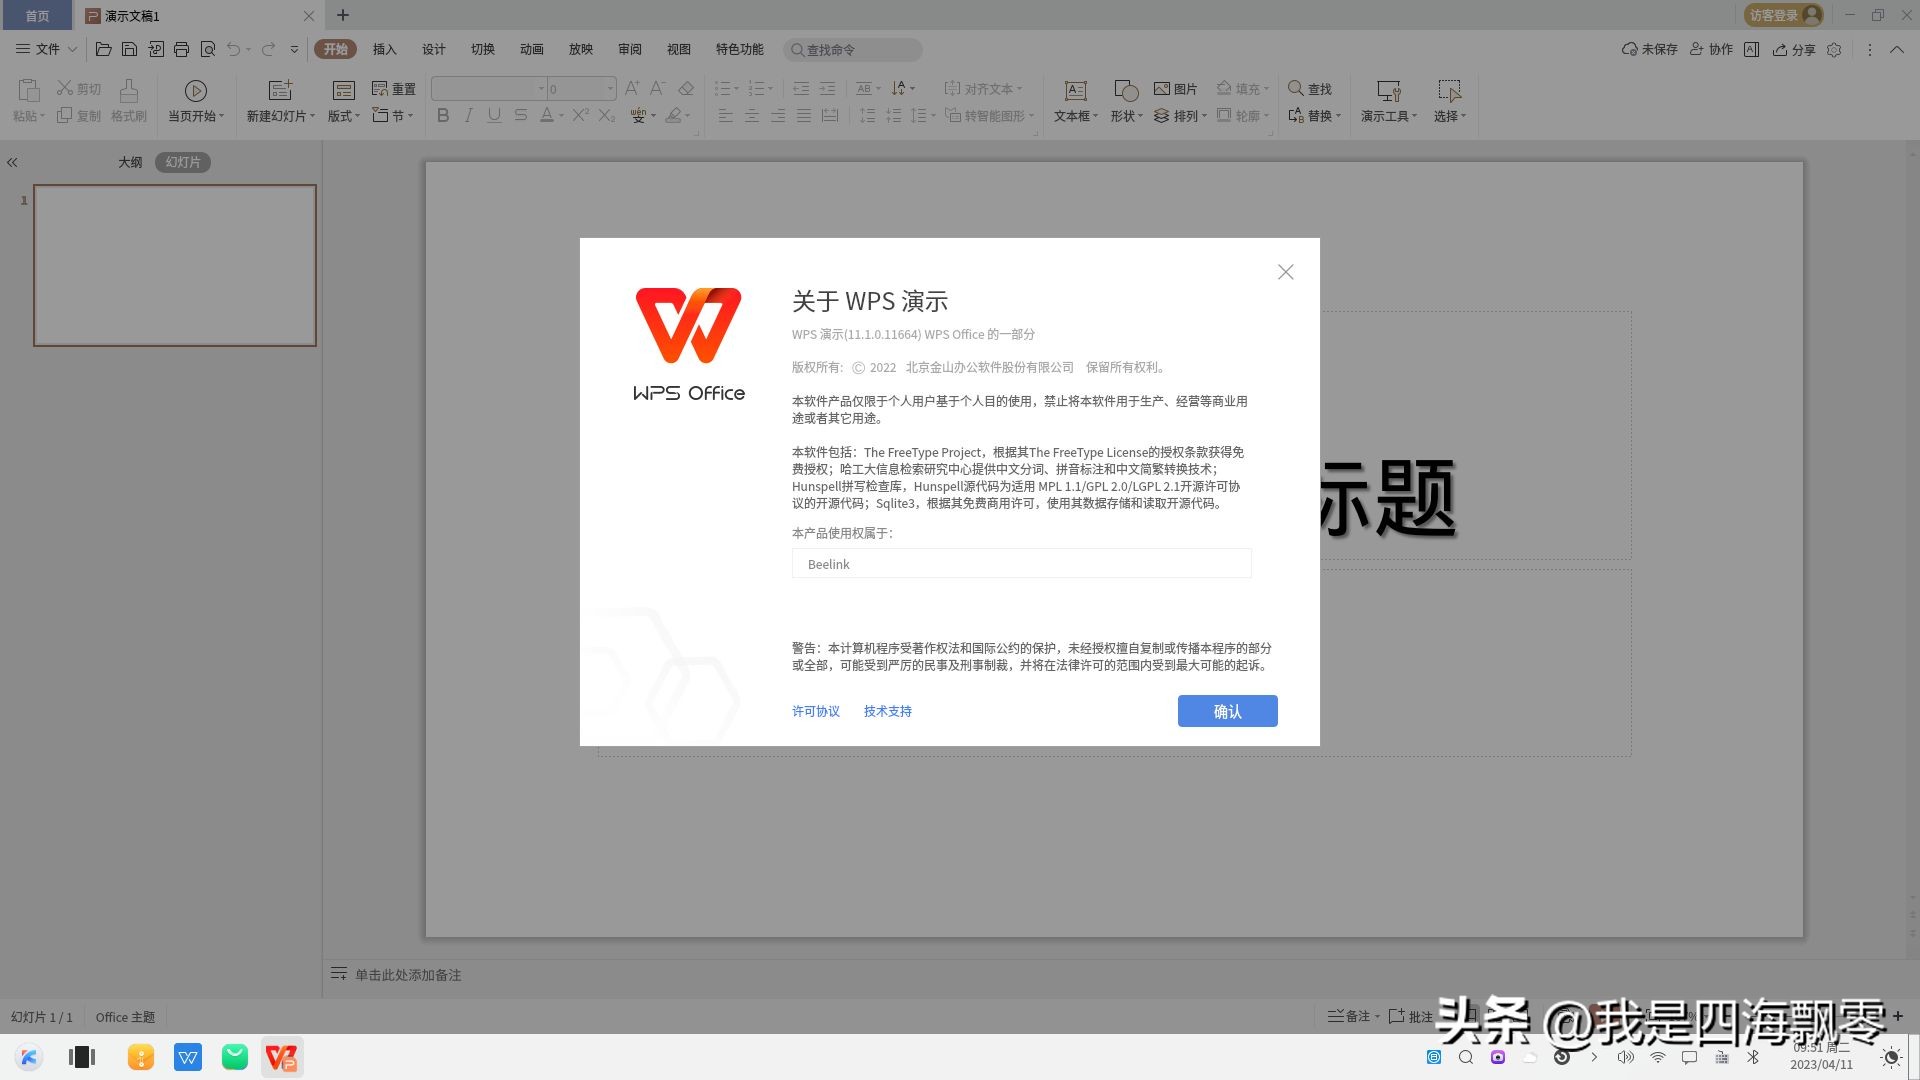
Task: Toggle underline formatting
Action: tap(494, 115)
